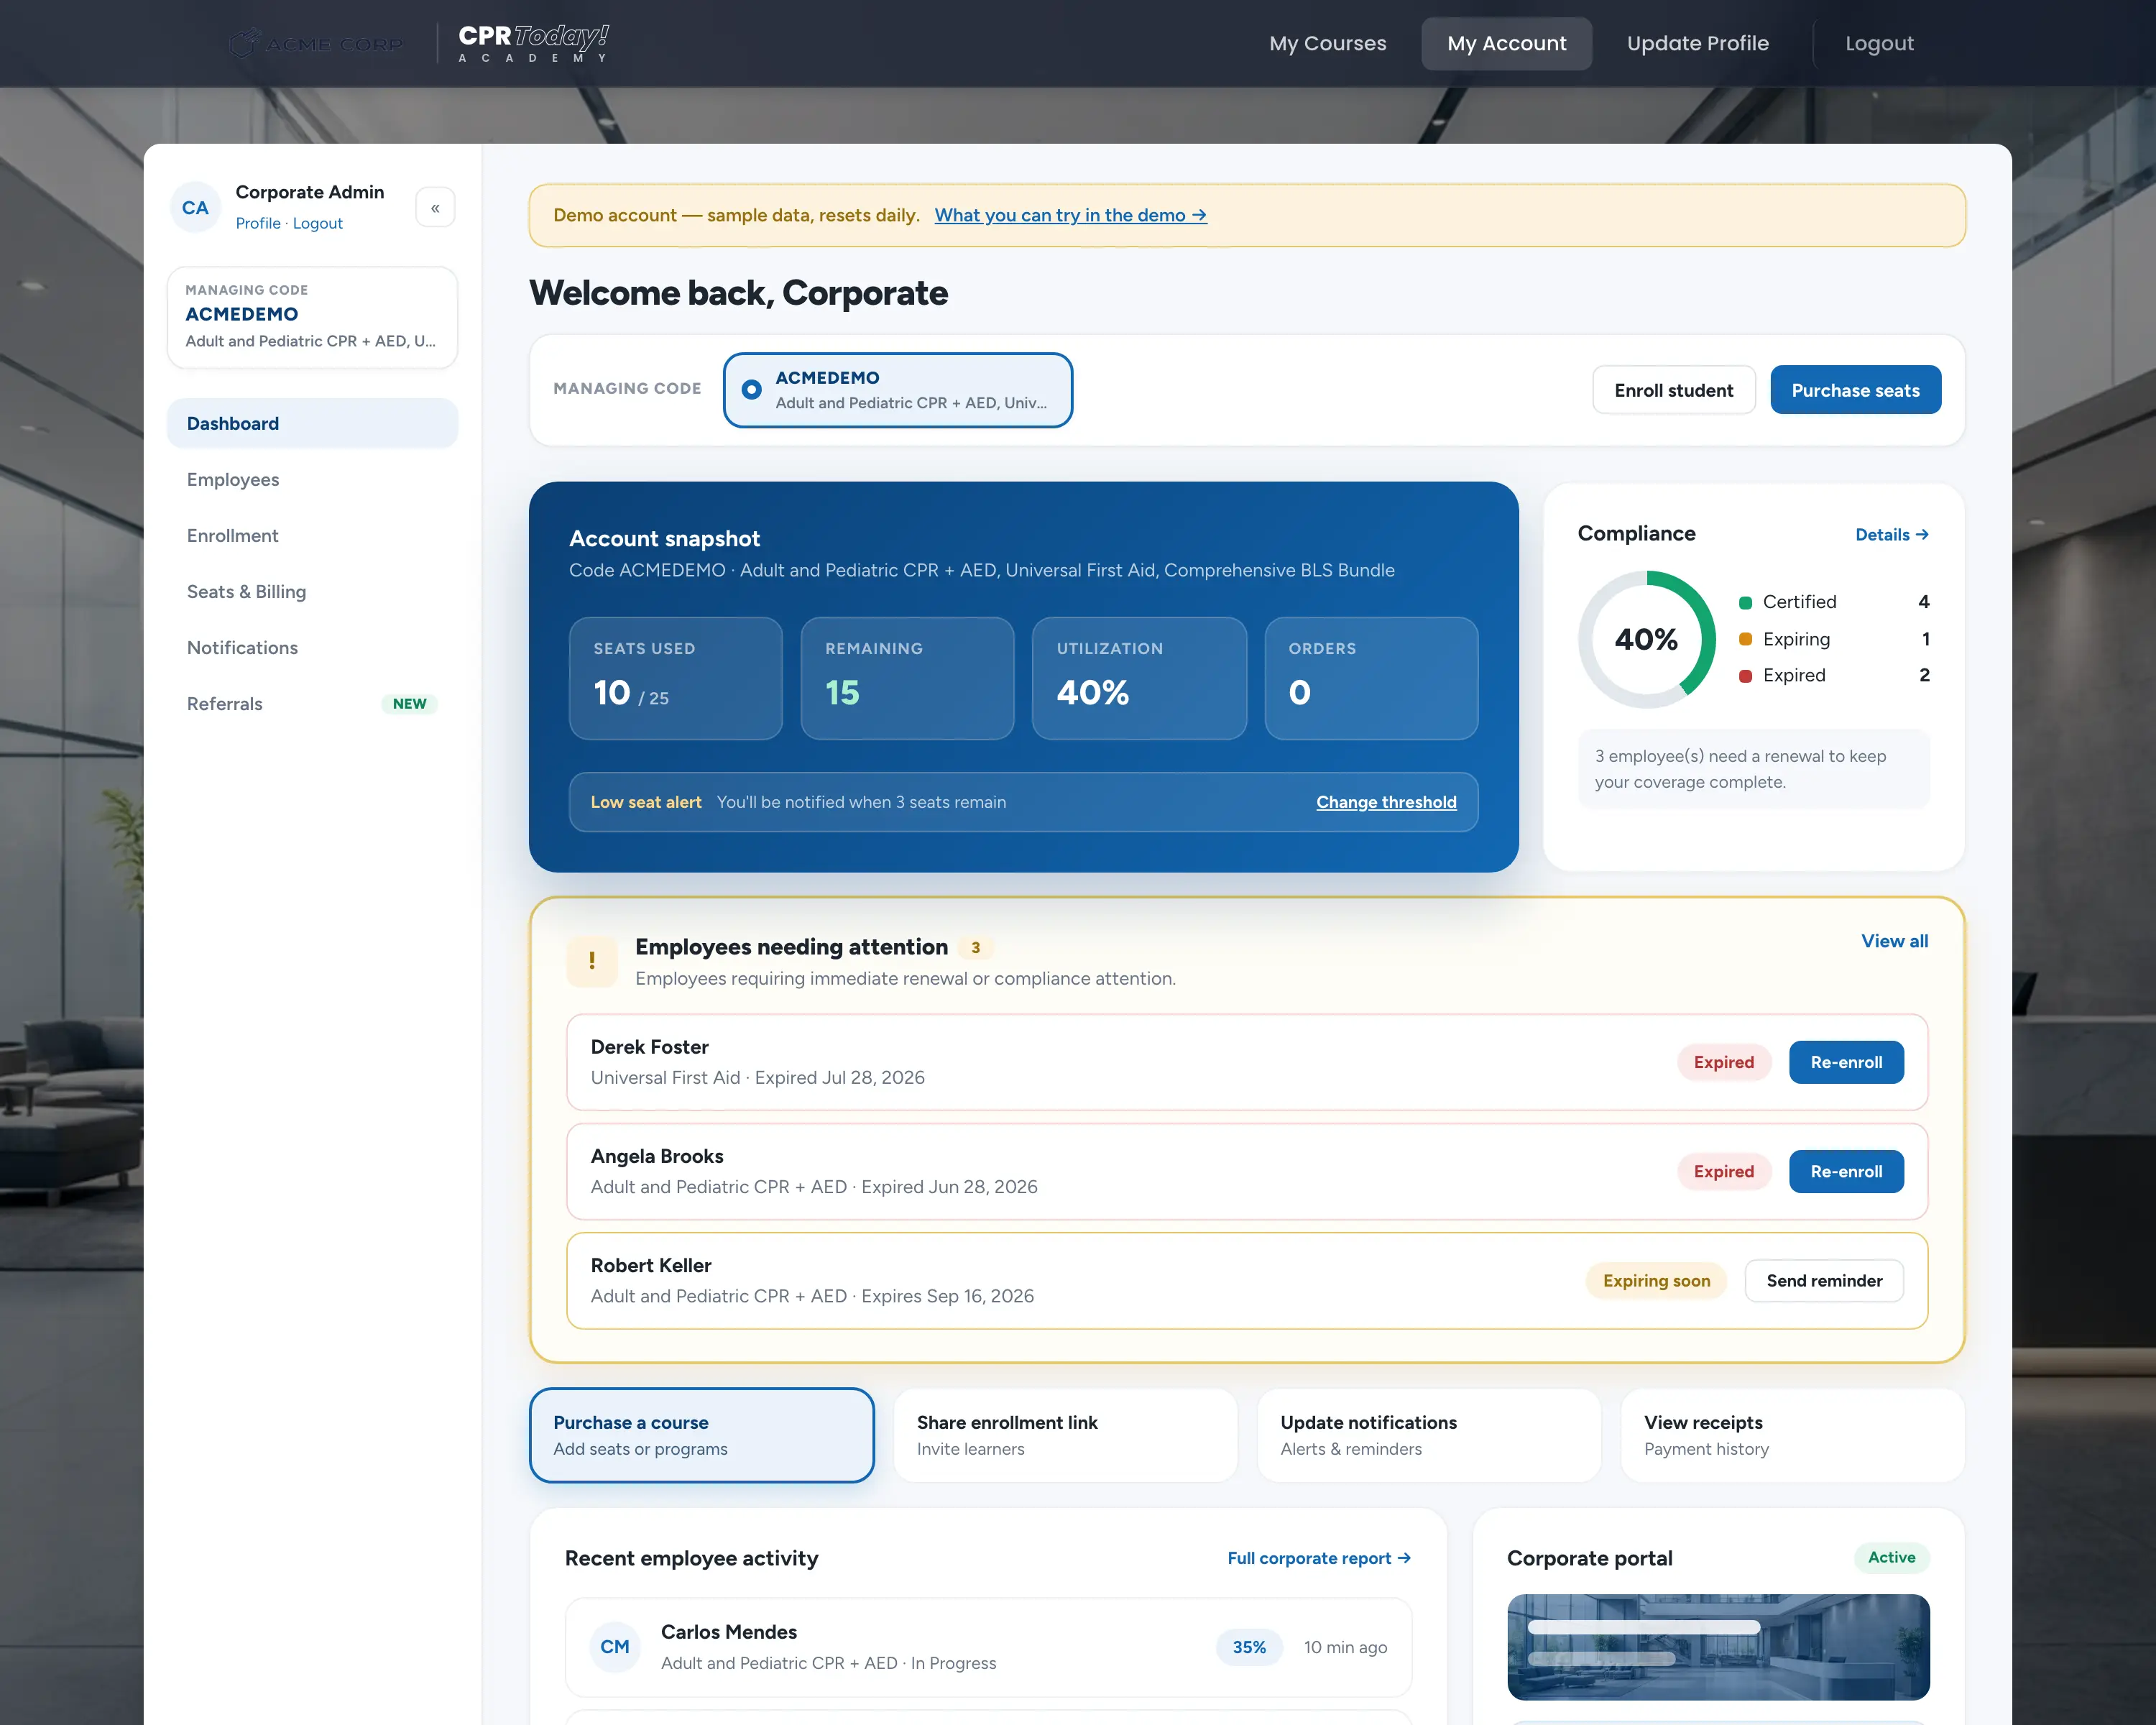Click the CA avatar circle

click(195, 208)
